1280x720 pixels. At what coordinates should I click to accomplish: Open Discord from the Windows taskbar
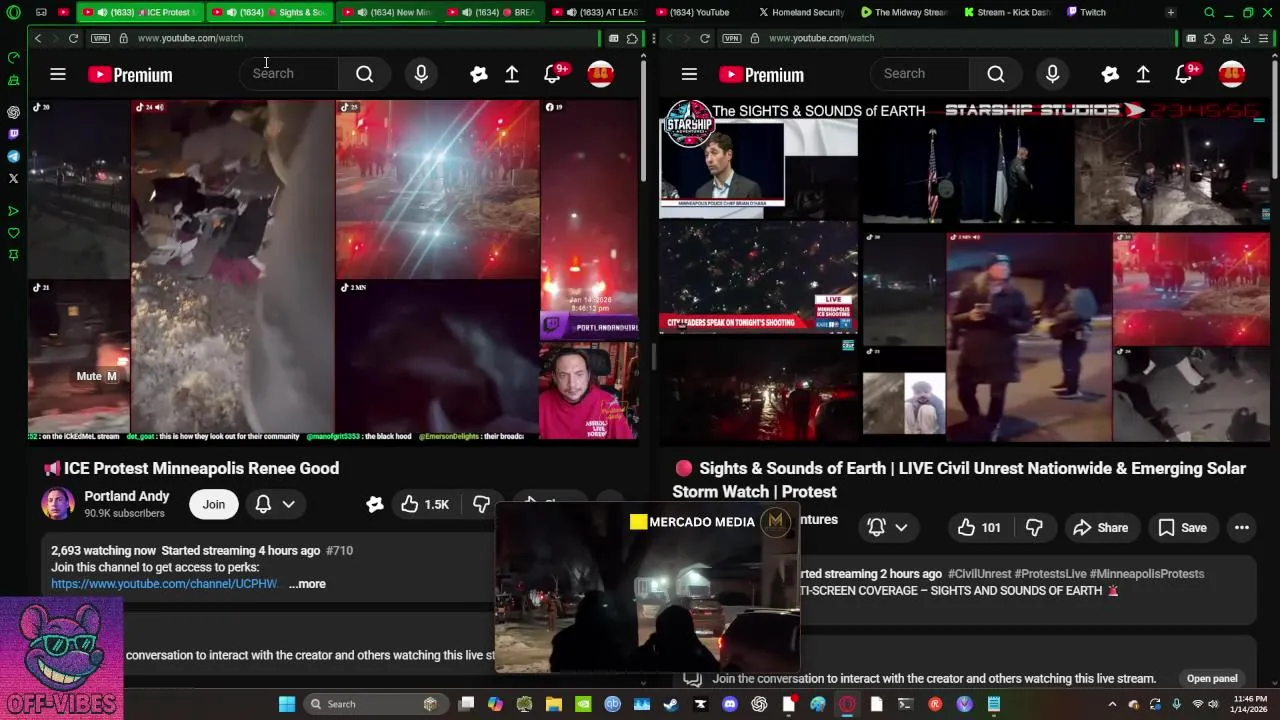point(730,704)
